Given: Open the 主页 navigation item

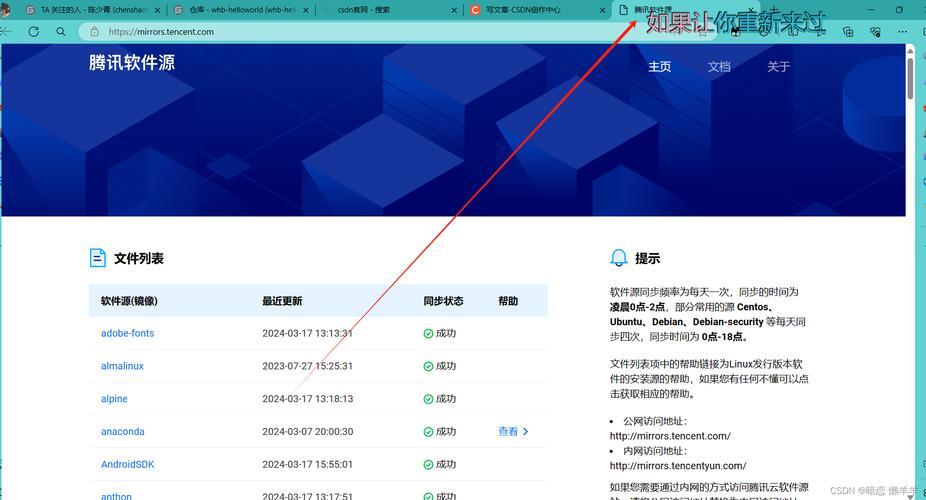Looking at the screenshot, I should pyautogui.click(x=660, y=67).
